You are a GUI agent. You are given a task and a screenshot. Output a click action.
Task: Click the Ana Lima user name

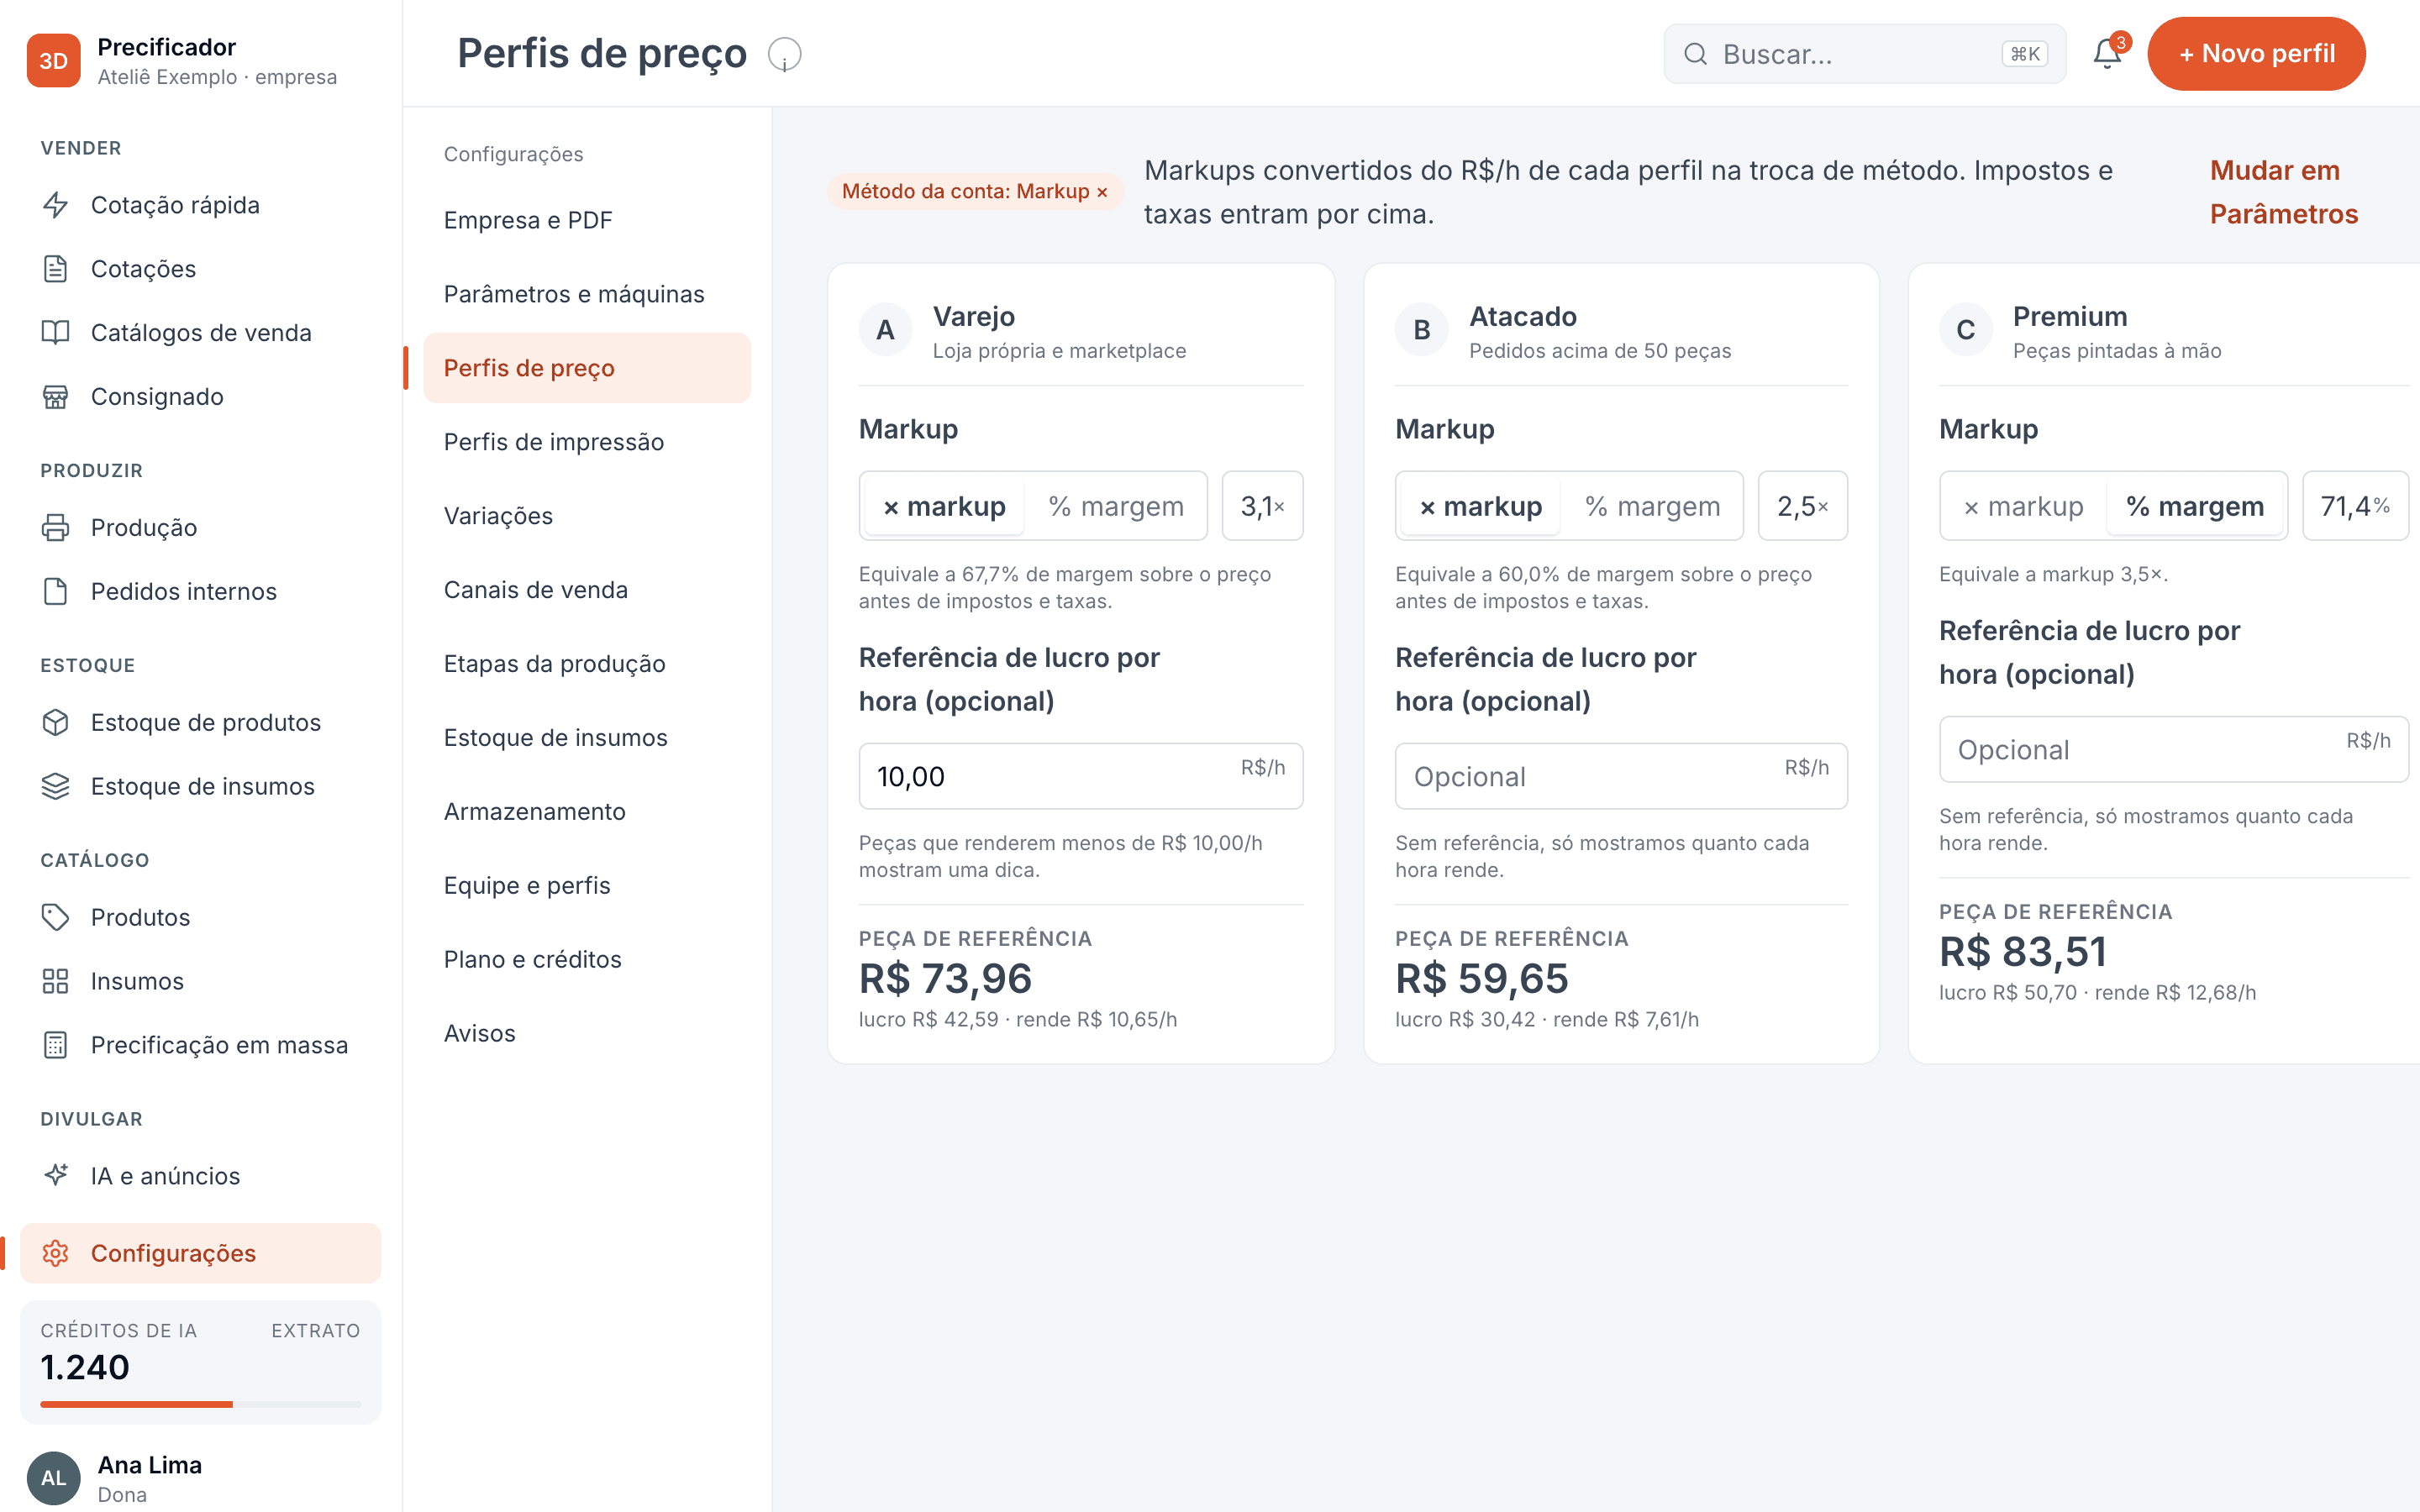(x=150, y=1465)
